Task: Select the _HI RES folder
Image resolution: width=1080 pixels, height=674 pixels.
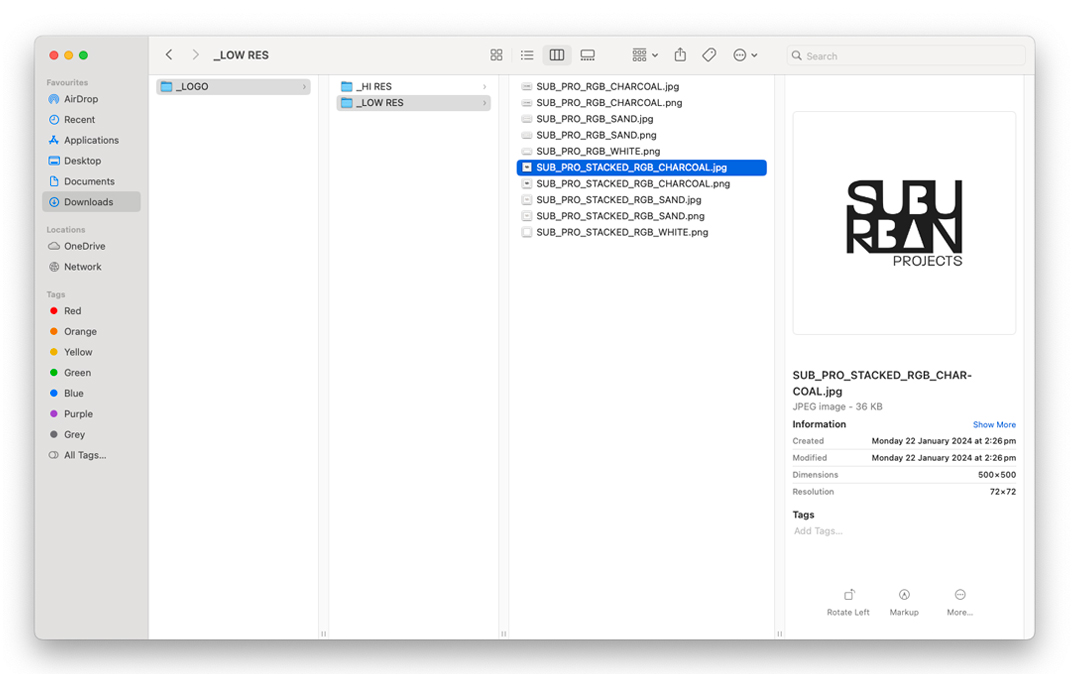Action: tap(413, 87)
